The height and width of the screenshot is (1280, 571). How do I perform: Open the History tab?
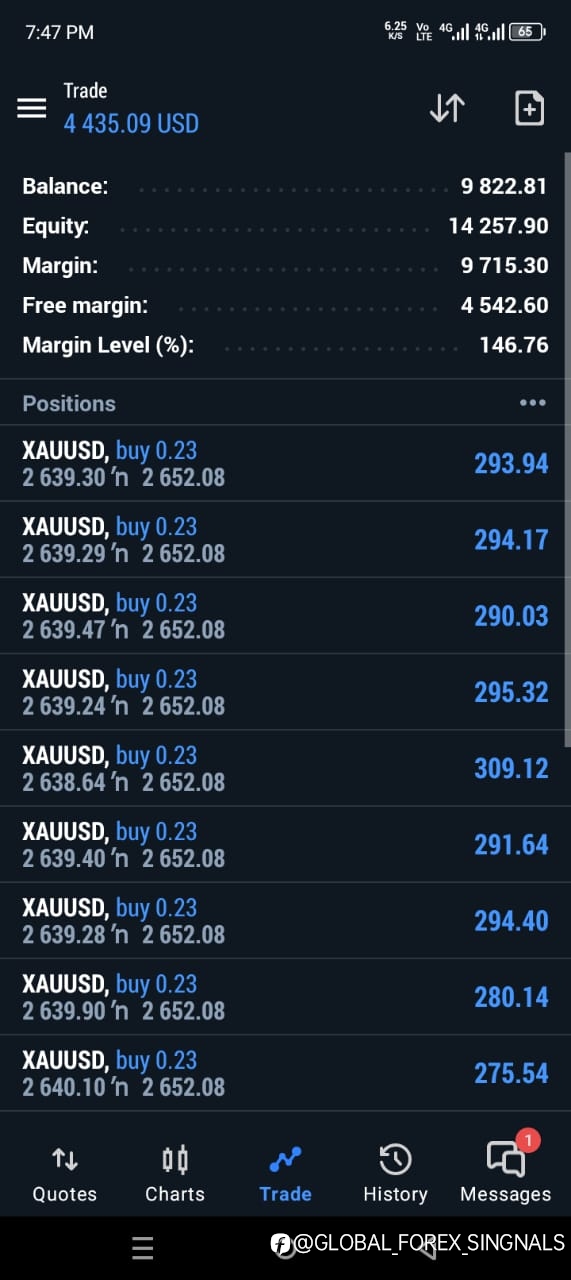(395, 1173)
